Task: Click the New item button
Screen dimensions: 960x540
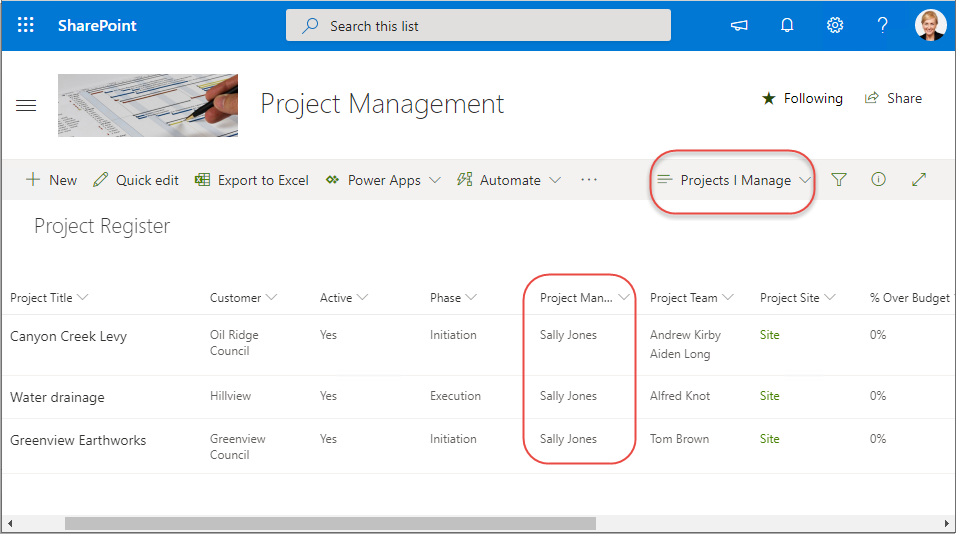Action: [x=51, y=180]
